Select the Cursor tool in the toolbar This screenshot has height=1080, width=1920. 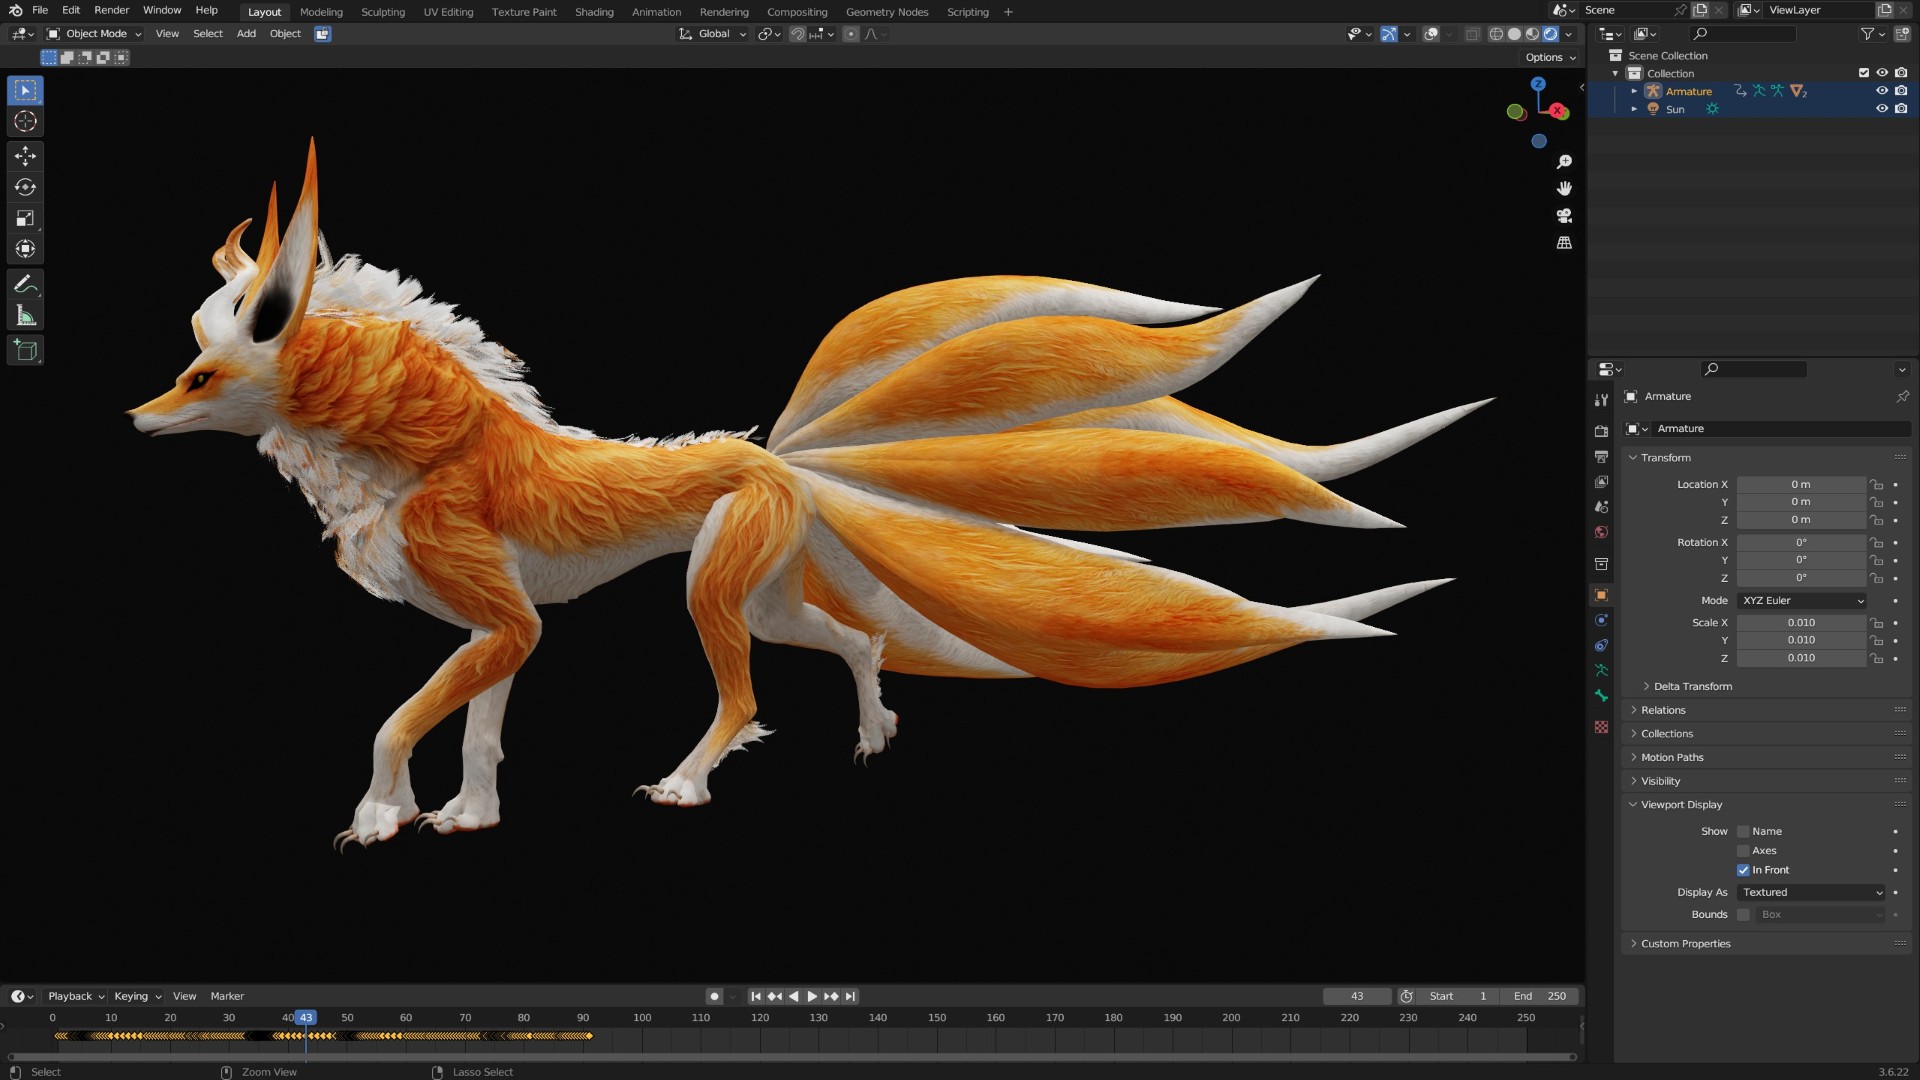[25, 121]
